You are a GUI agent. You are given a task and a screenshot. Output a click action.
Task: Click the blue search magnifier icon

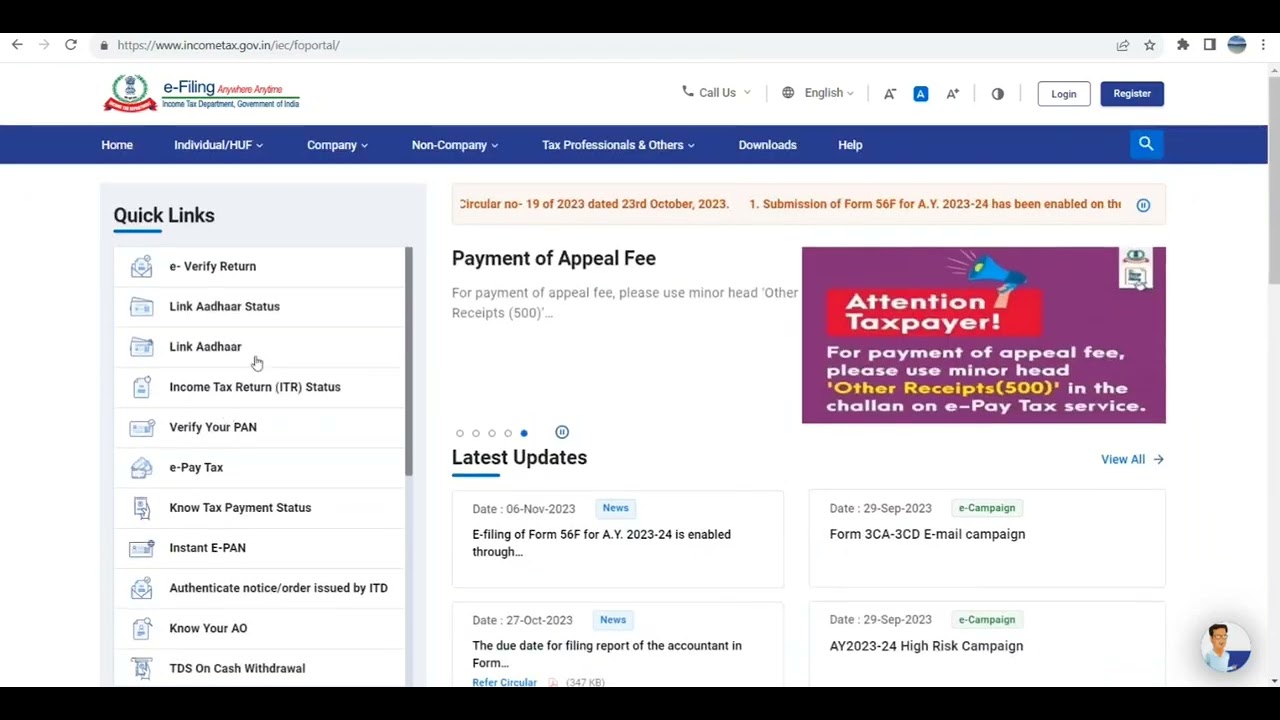pyautogui.click(x=1146, y=144)
